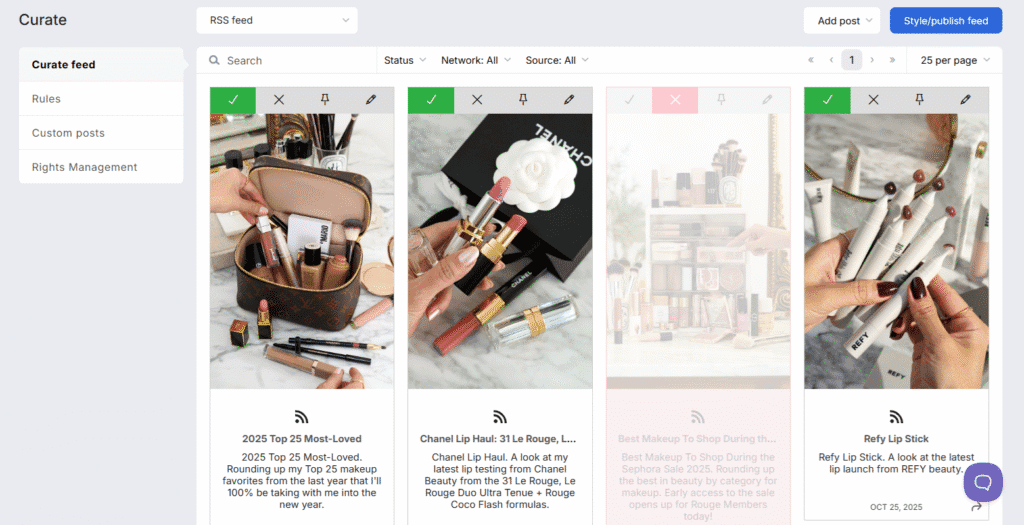Edit the Best Makeup To Shop post
Screen dimensions: 1024x525
(x=767, y=100)
